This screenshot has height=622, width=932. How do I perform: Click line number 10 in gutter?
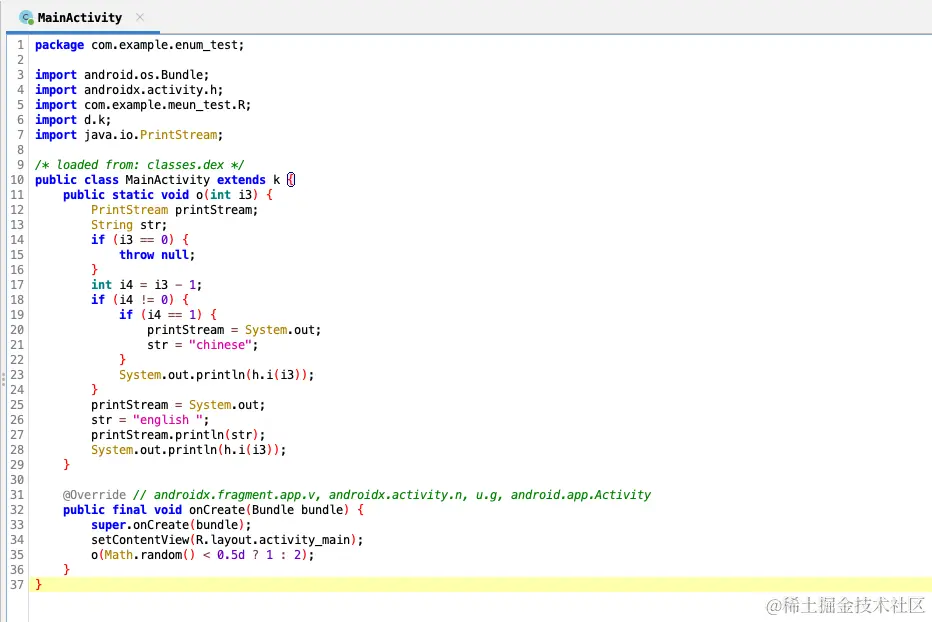click(17, 180)
